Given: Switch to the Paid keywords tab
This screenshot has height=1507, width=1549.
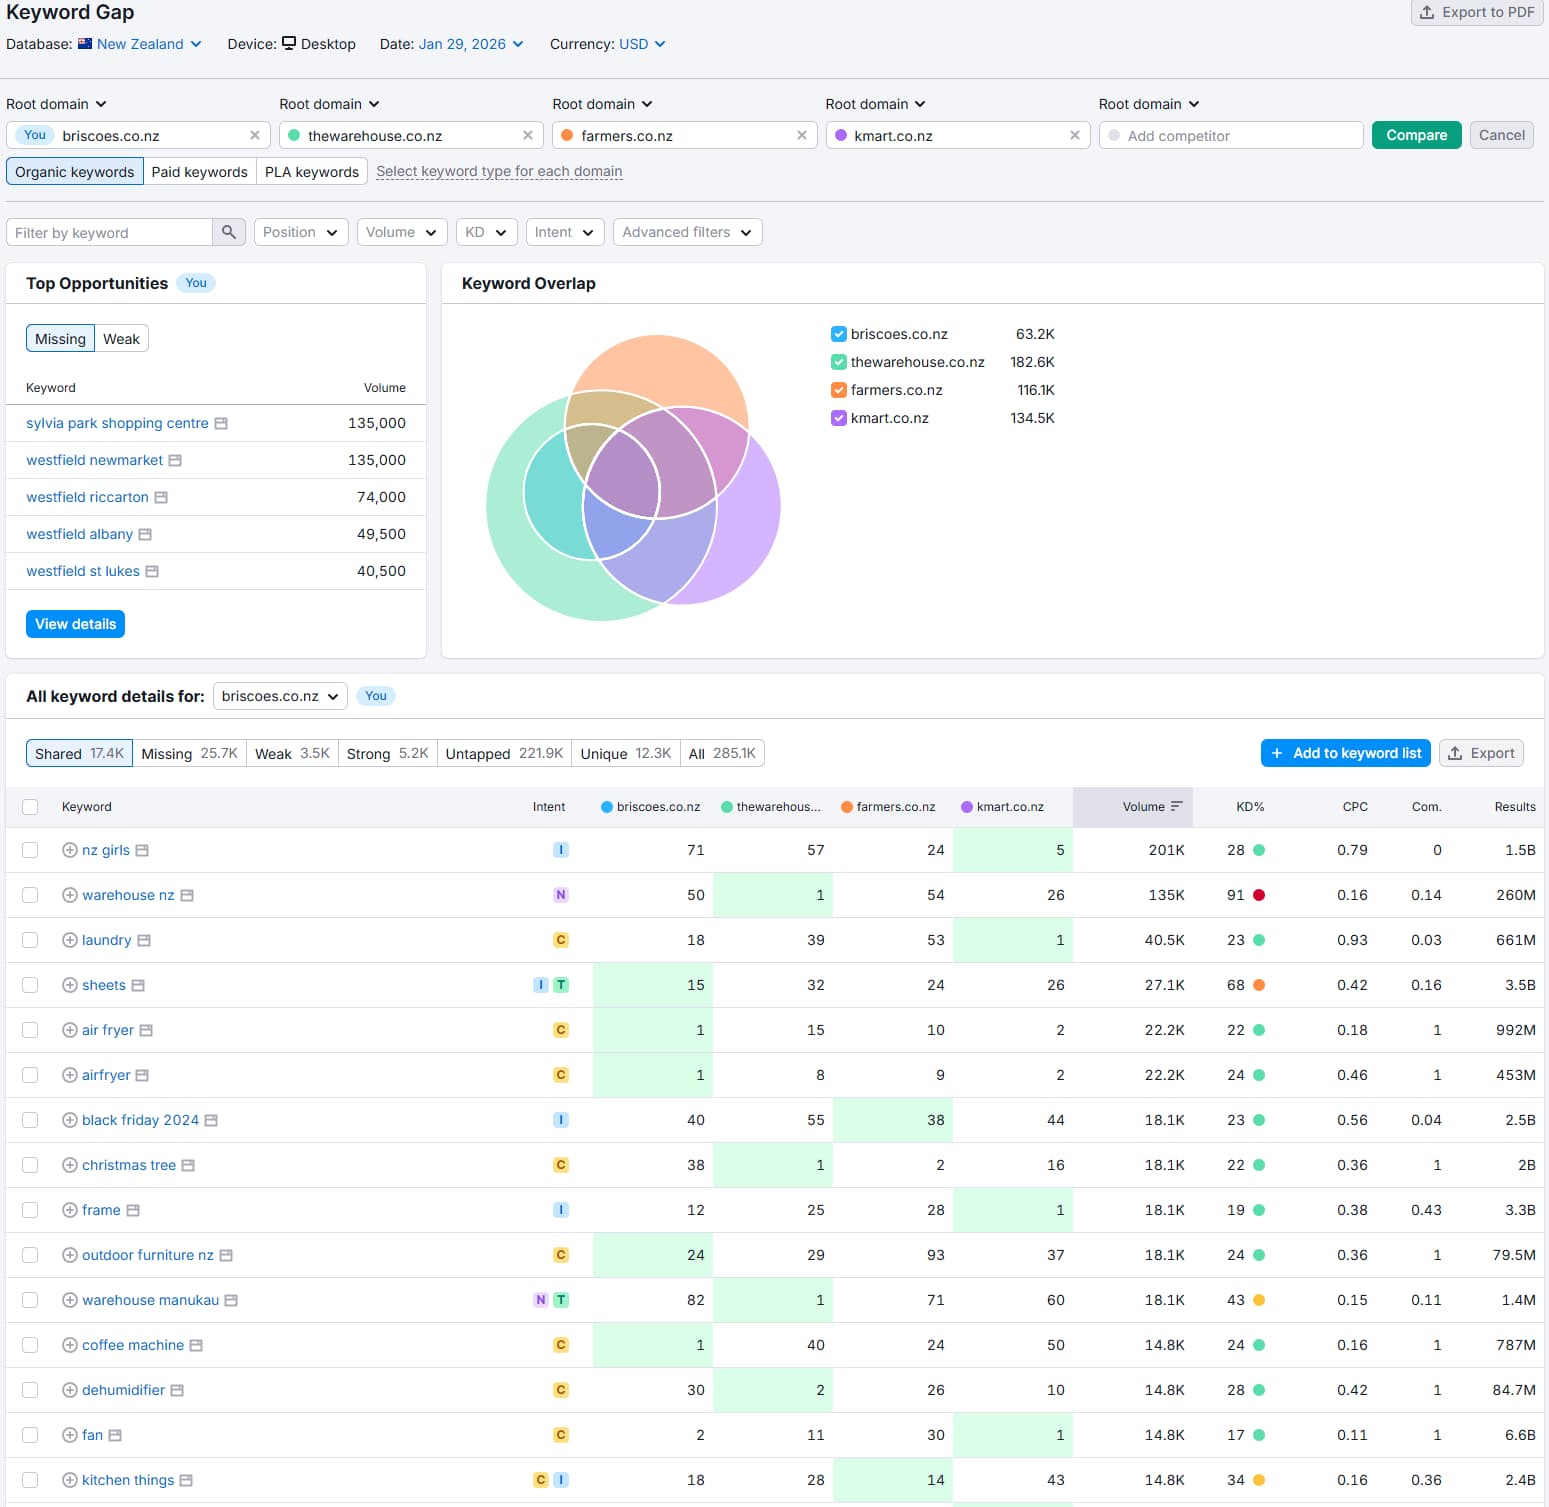Looking at the screenshot, I should pyautogui.click(x=199, y=171).
